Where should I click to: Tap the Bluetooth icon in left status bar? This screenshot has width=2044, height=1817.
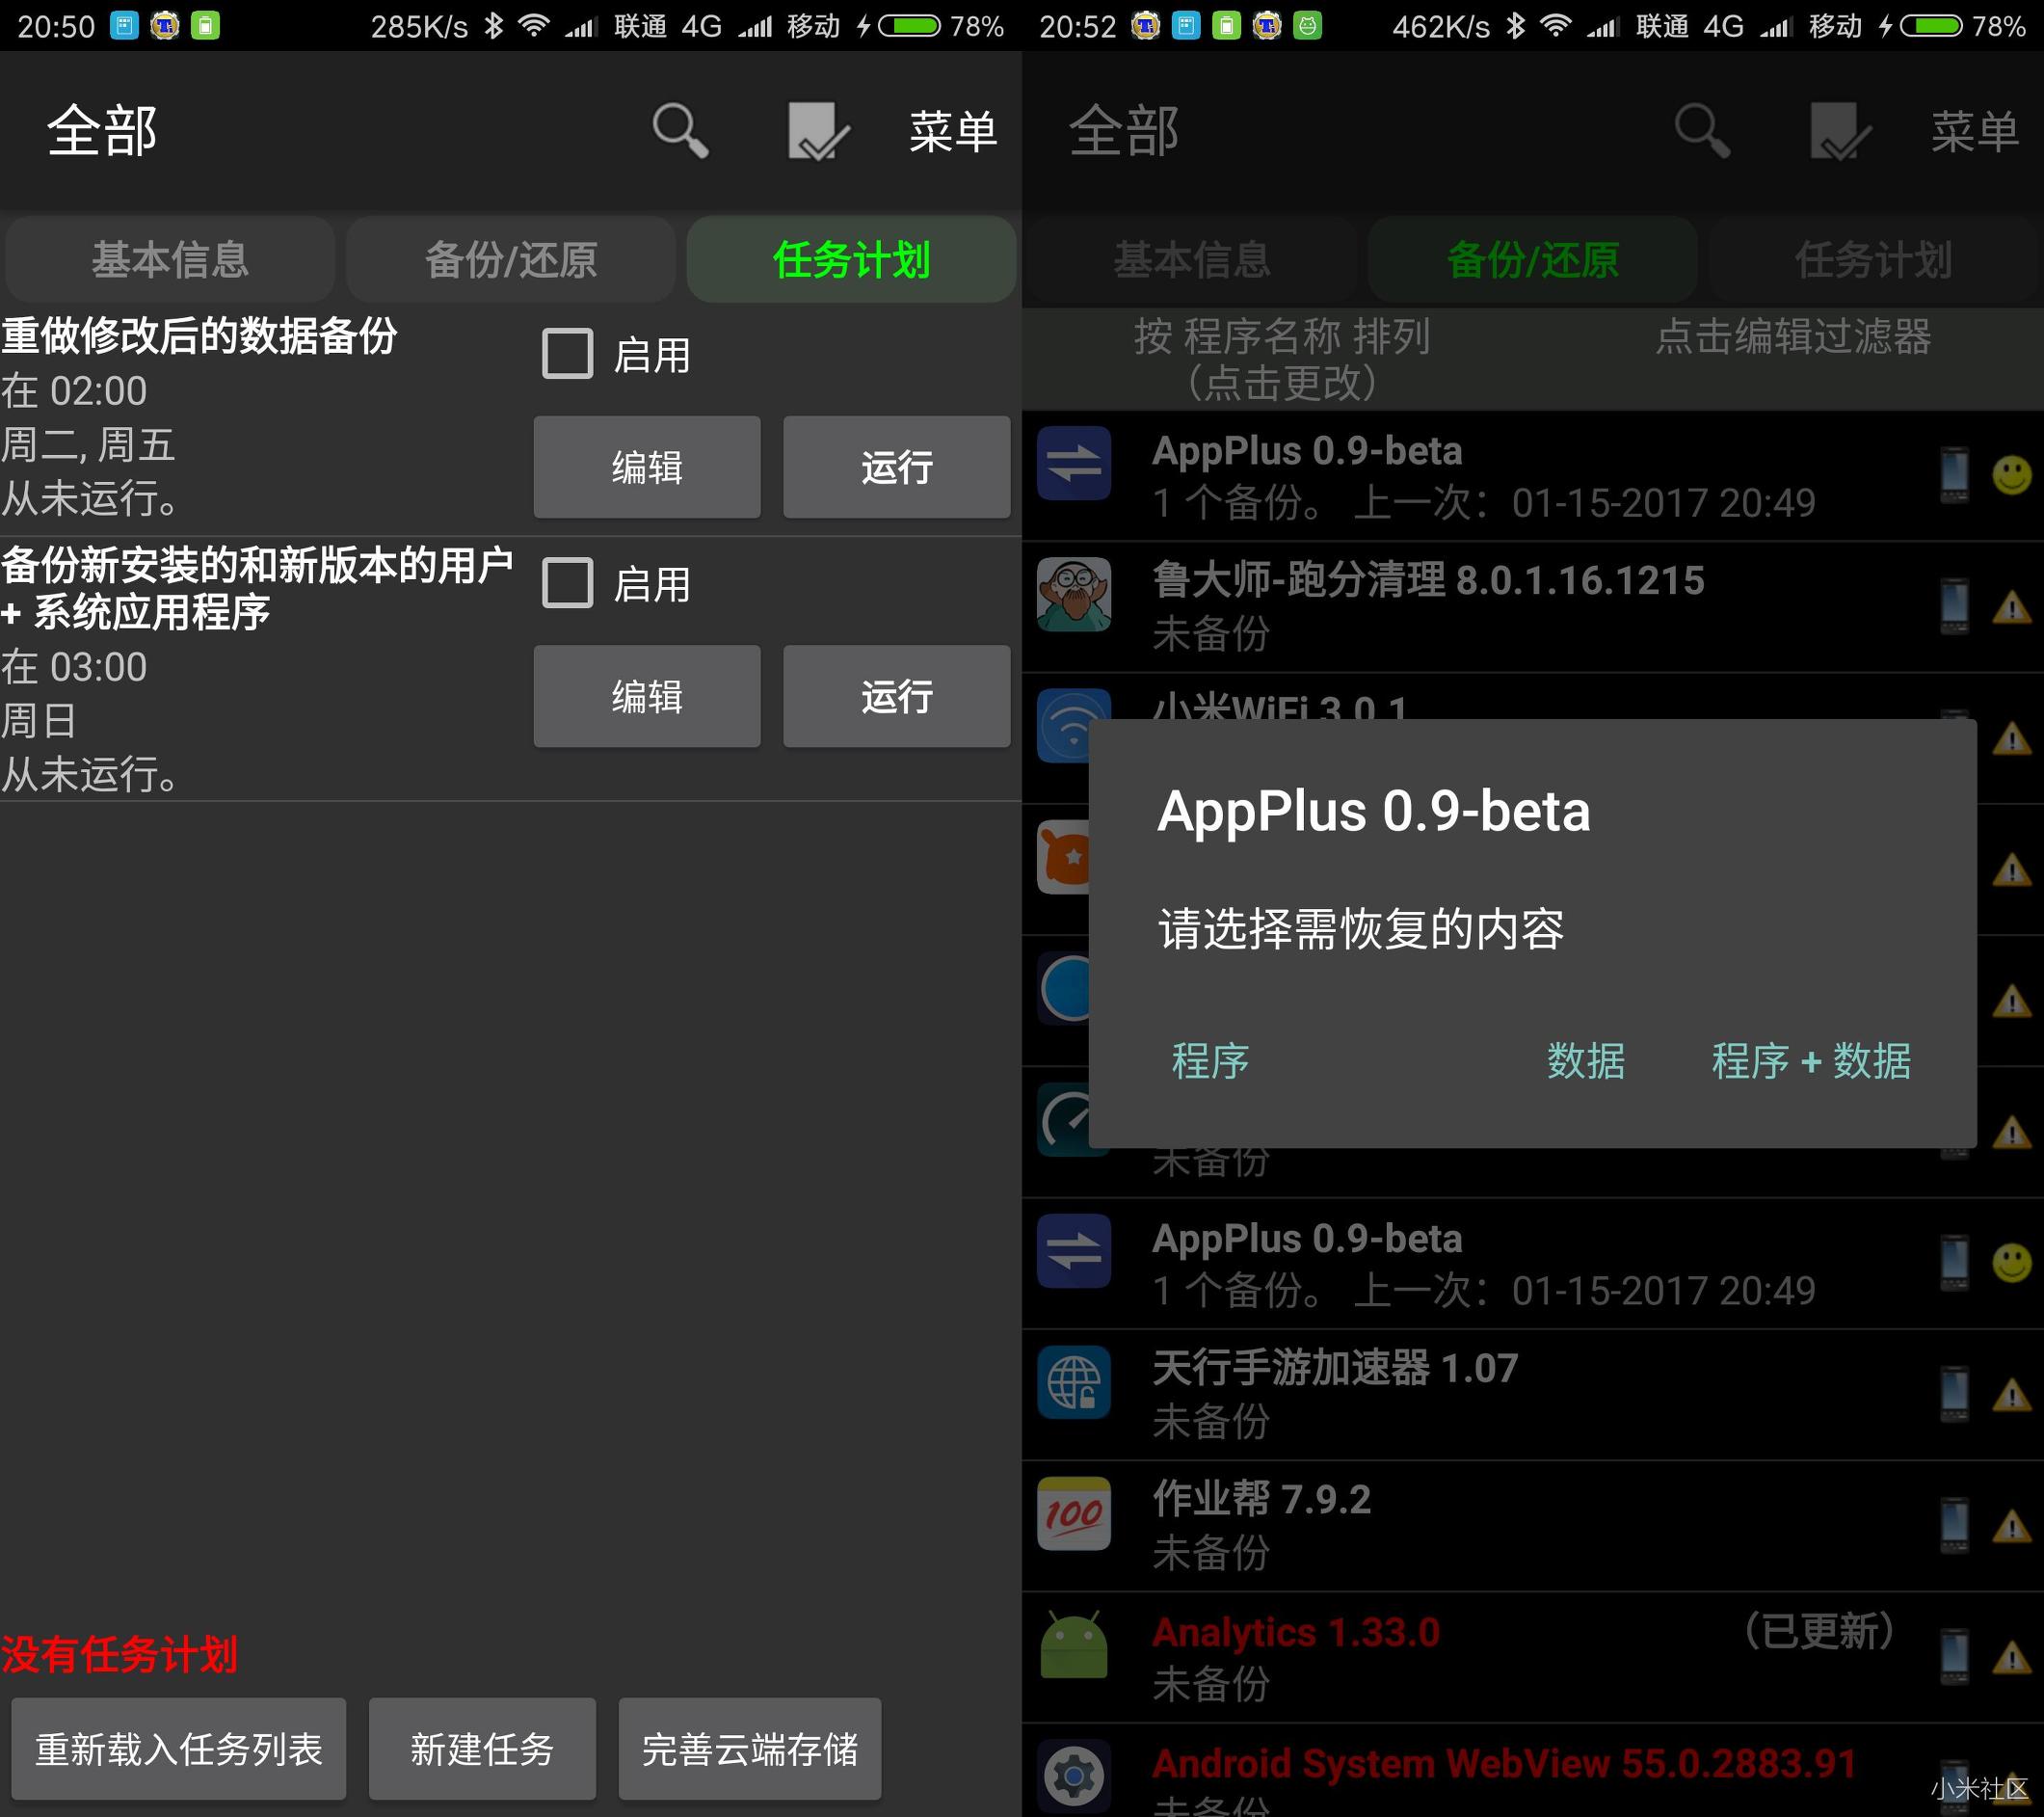pyautogui.click(x=493, y=25)
